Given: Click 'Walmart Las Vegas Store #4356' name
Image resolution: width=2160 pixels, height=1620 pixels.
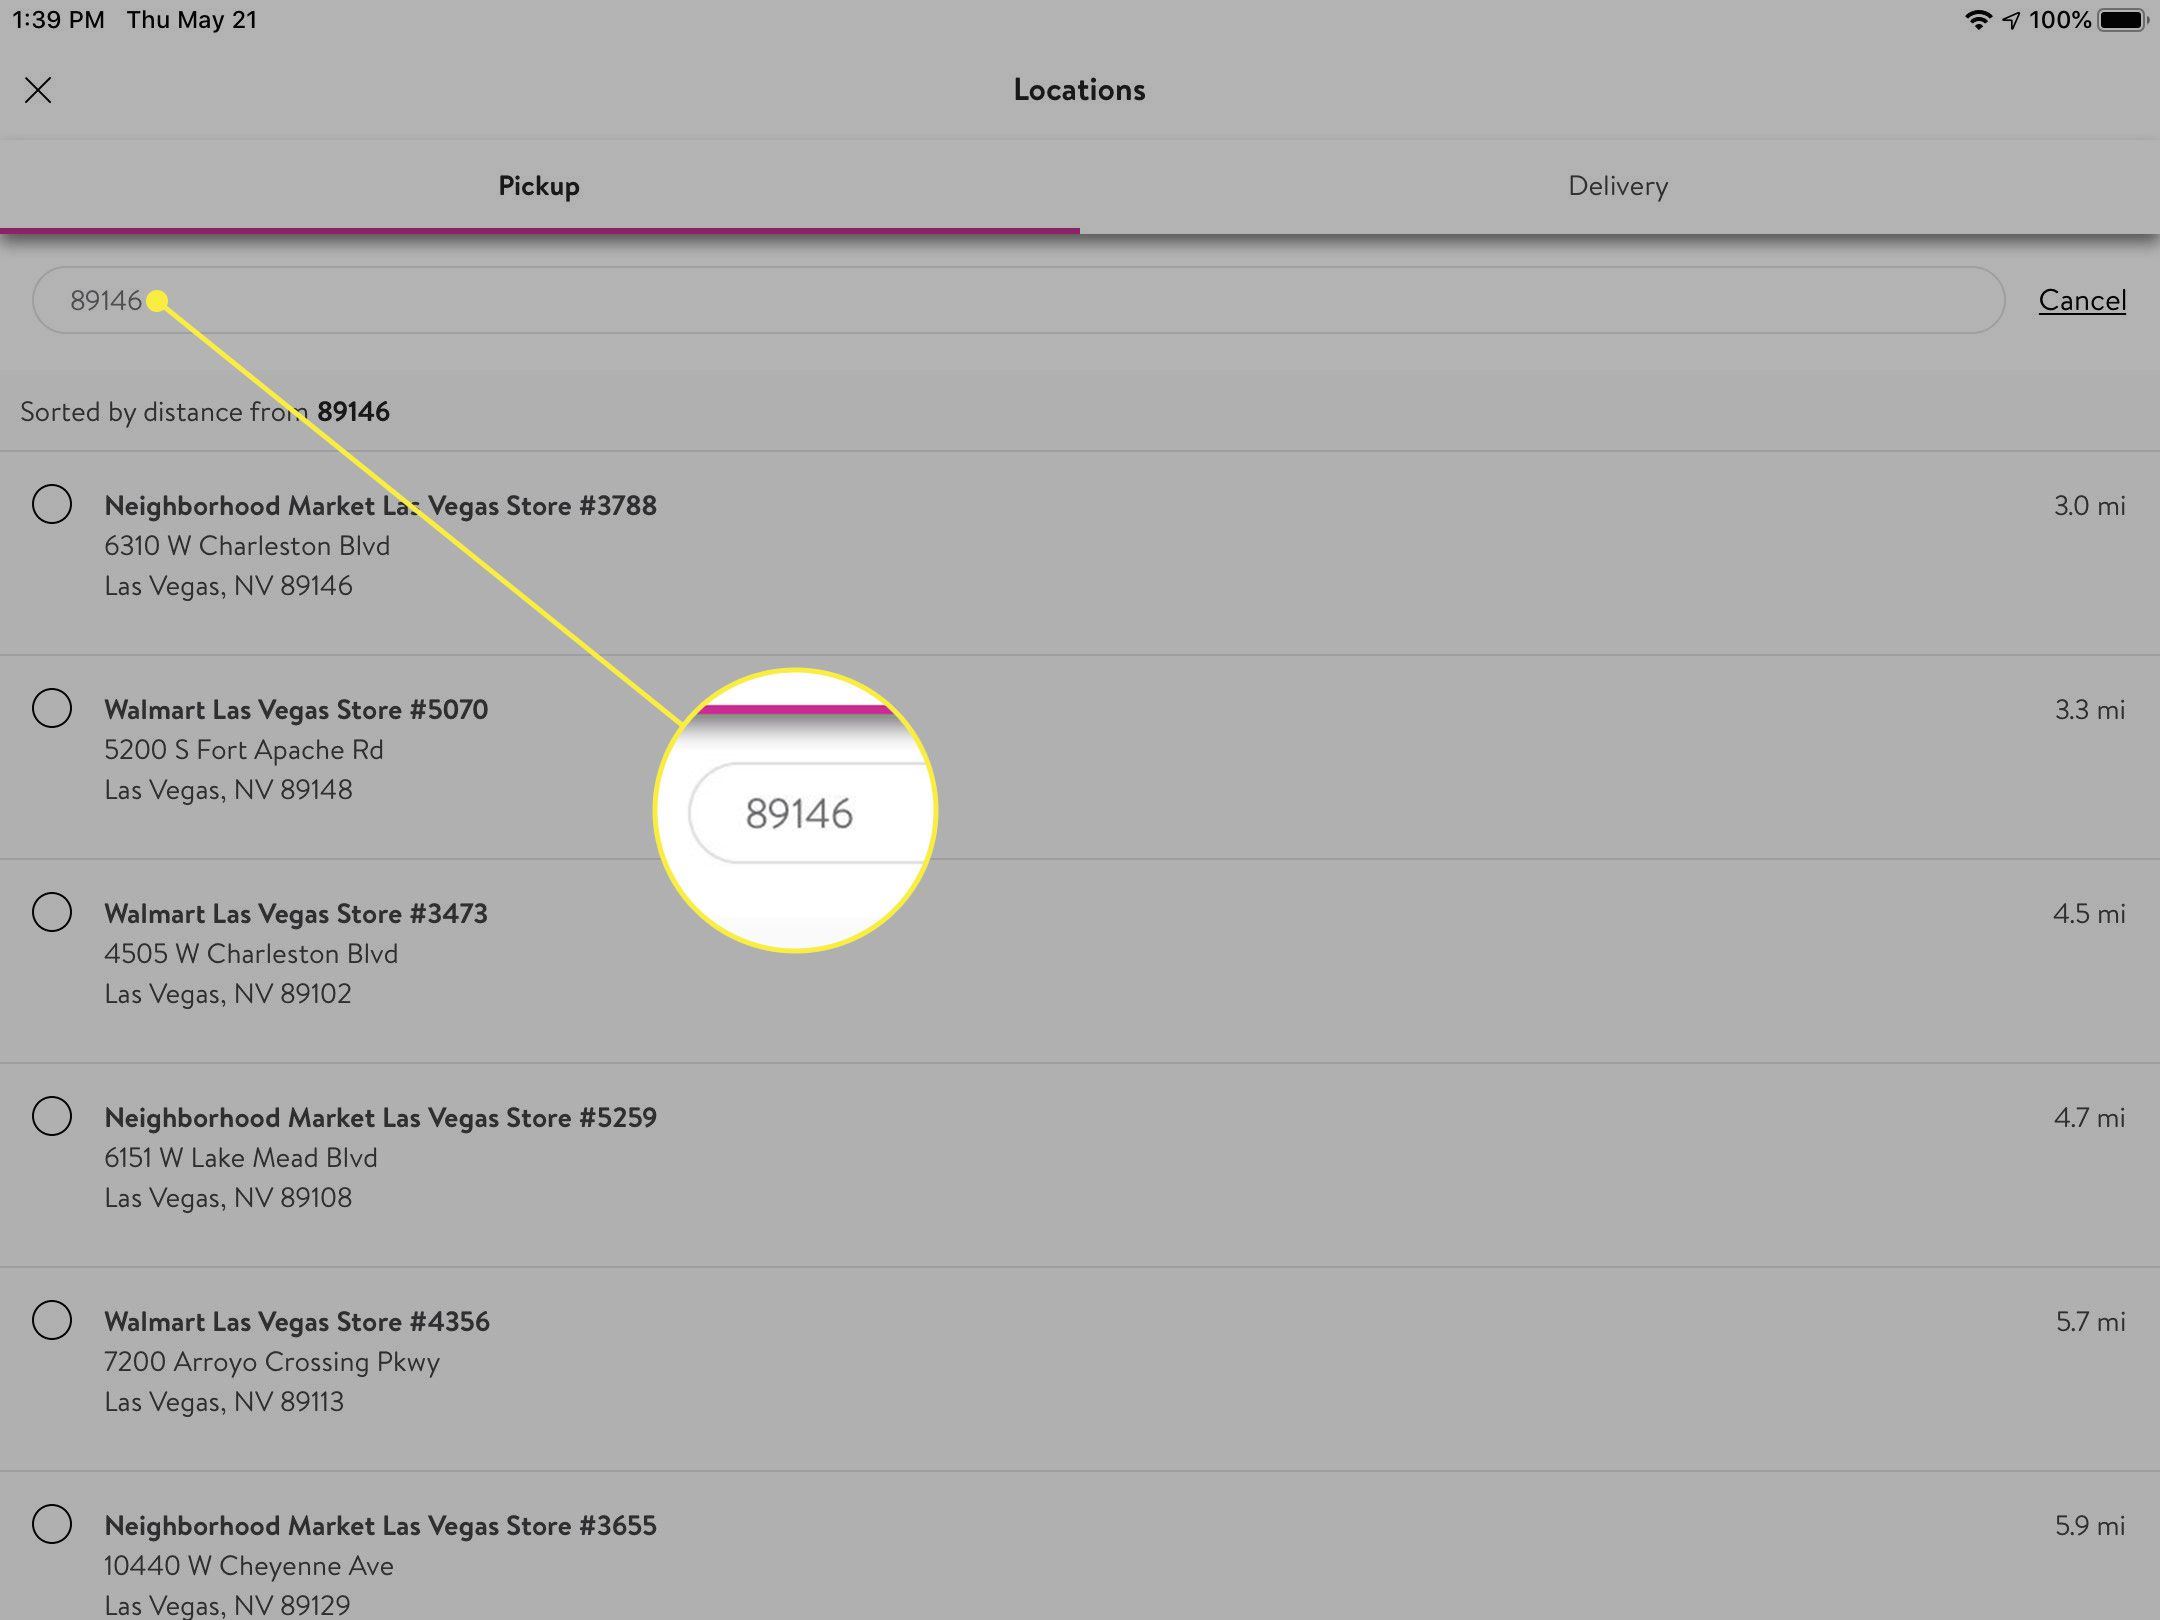Looking at the screenshot, I should pos(297,1322).
